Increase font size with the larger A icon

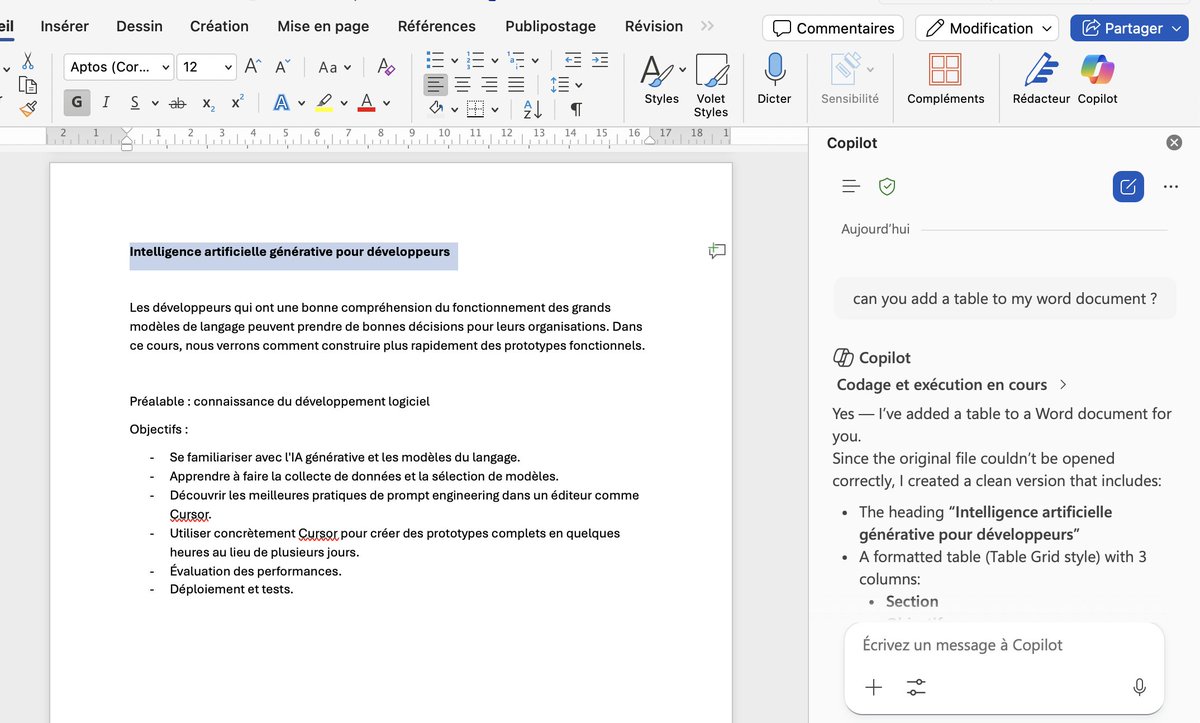pos(253,67)
